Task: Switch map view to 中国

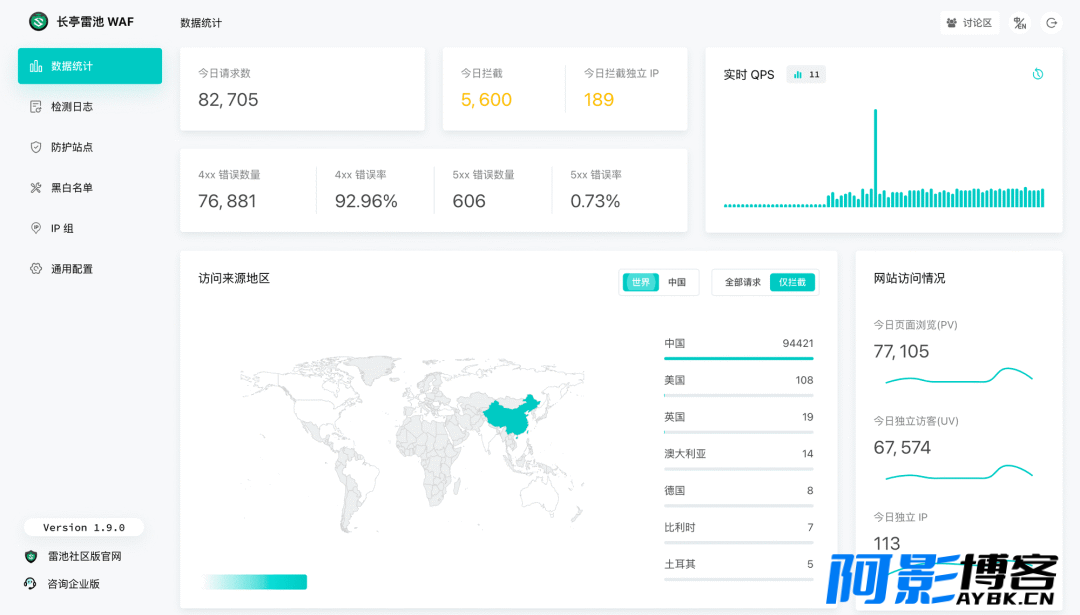Action: coord(677,282)
